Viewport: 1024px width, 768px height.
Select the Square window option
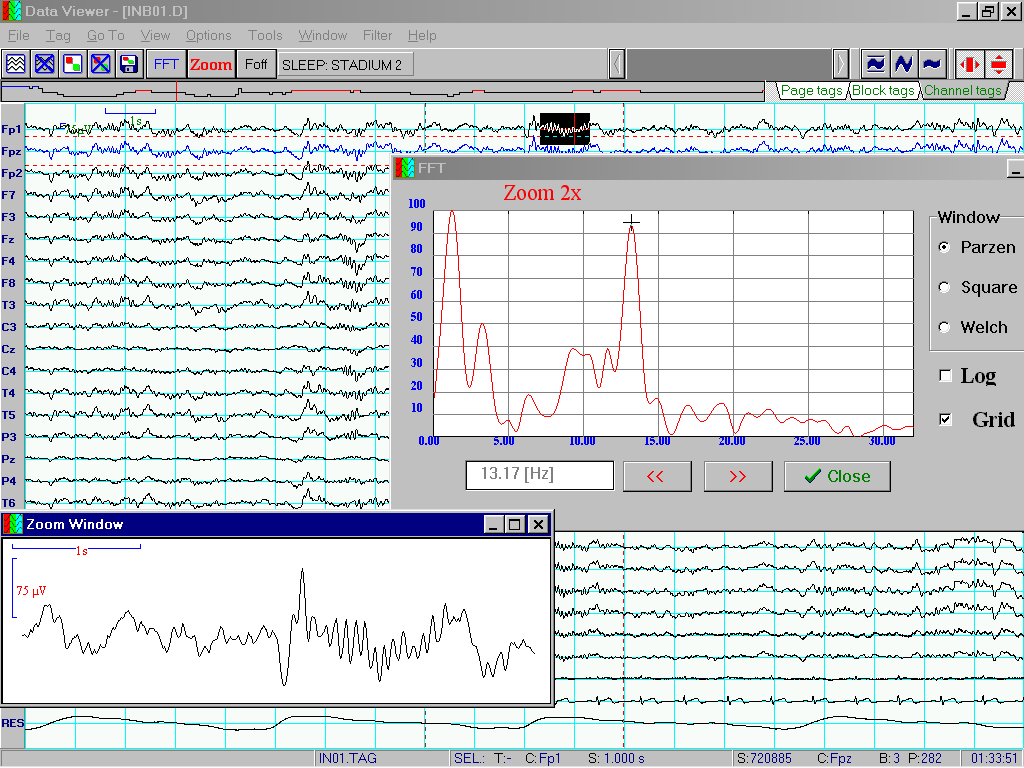coord(944,287)
